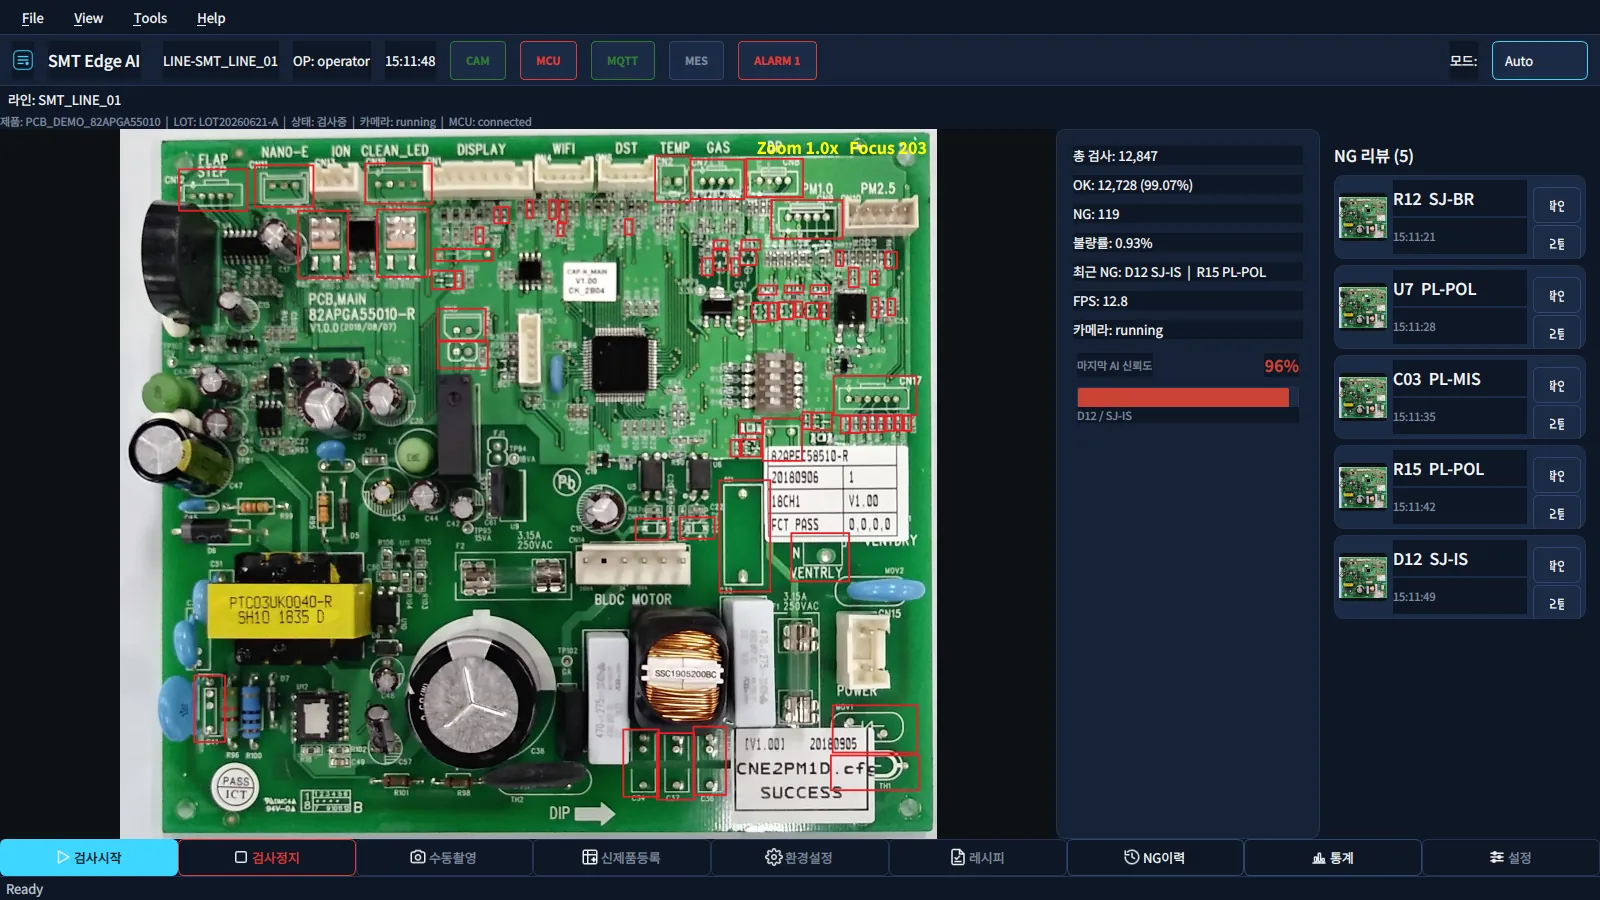
Task: Click the 라인: SMT_LINE_01 label
Action: [64, 100]
